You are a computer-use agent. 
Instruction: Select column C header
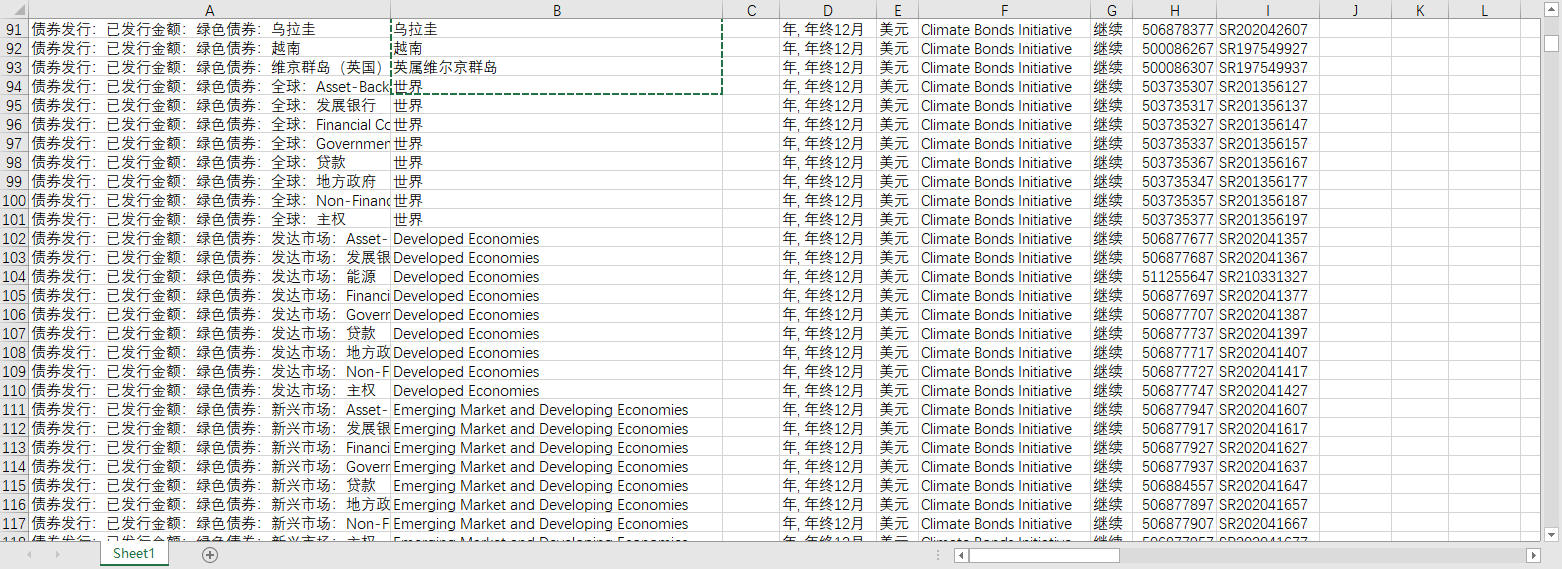751,10
